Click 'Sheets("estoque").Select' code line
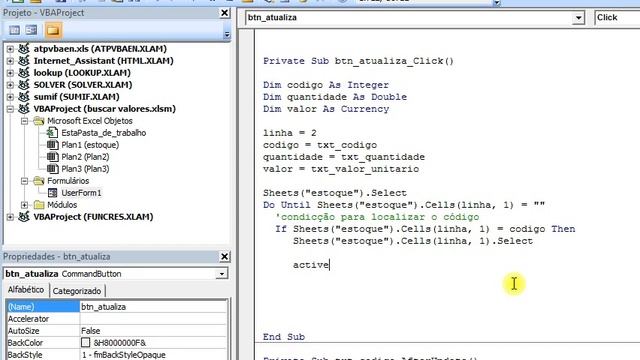The height and width of the screenshot is (360, 640). coord(335,193)
